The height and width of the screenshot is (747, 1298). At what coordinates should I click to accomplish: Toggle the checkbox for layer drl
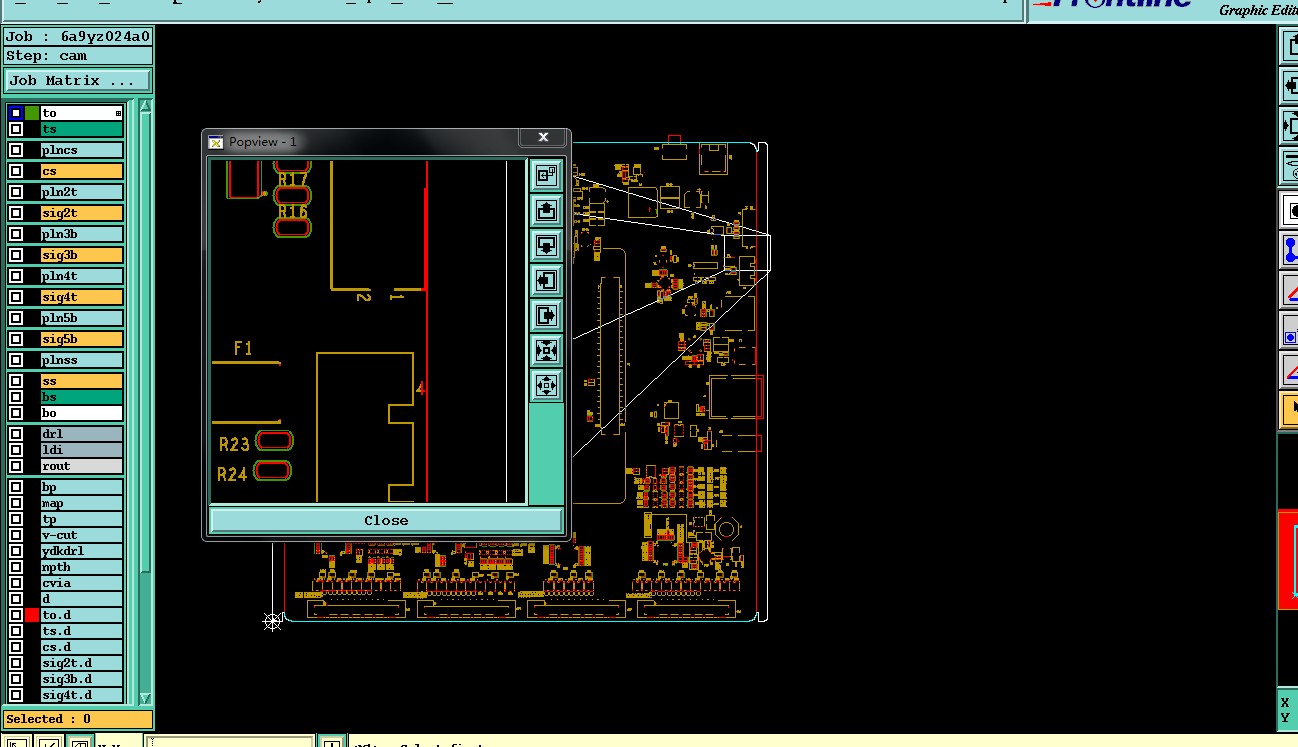16,434
